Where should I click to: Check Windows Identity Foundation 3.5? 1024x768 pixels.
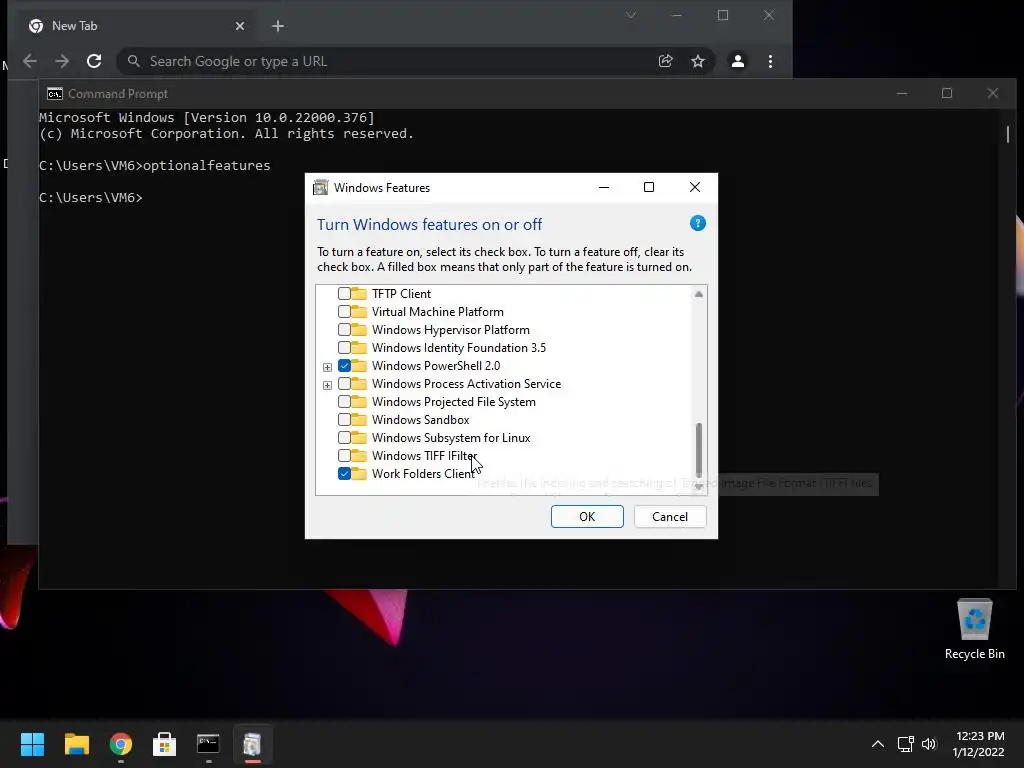click(344, 347)
